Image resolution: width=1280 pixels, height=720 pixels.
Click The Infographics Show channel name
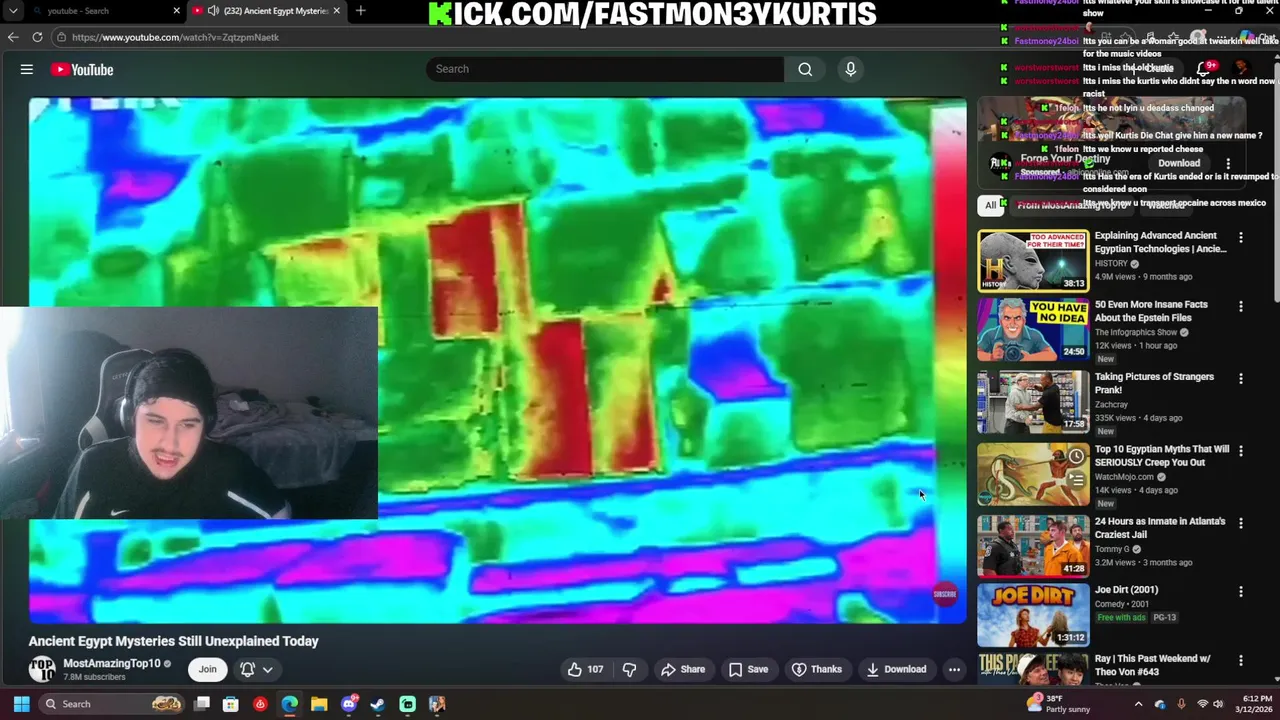[x=1136, y=332]
